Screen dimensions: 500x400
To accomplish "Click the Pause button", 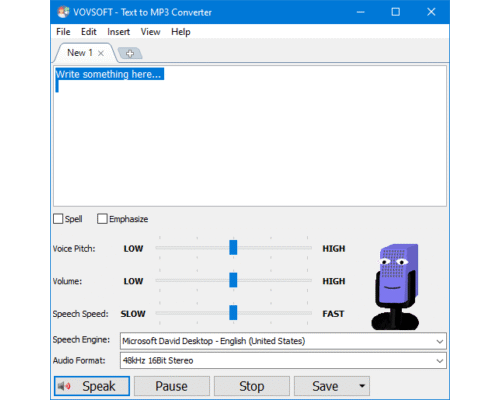I will (x=172, y=386).
